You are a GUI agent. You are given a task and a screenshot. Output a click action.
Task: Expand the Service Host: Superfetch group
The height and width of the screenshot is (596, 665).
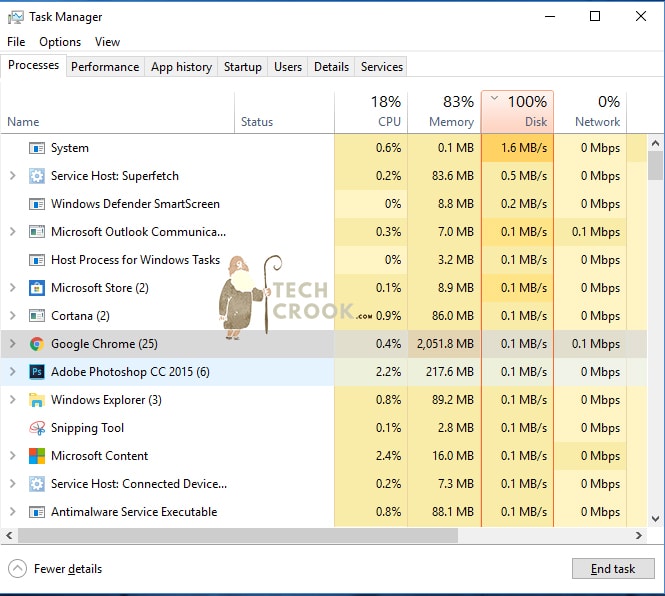13,176
